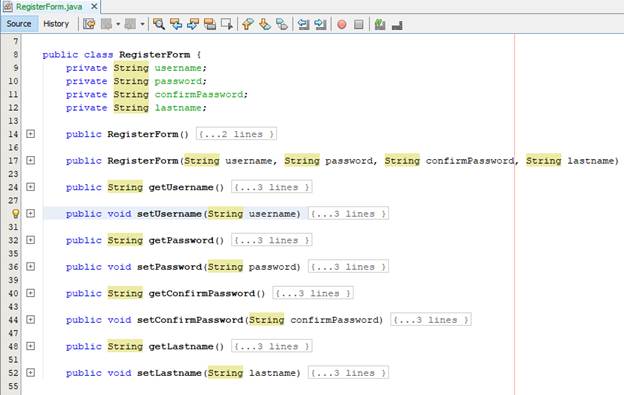624x395 pixels.
Task: Click Stop Macro Recording square icon
Action: 359,25
